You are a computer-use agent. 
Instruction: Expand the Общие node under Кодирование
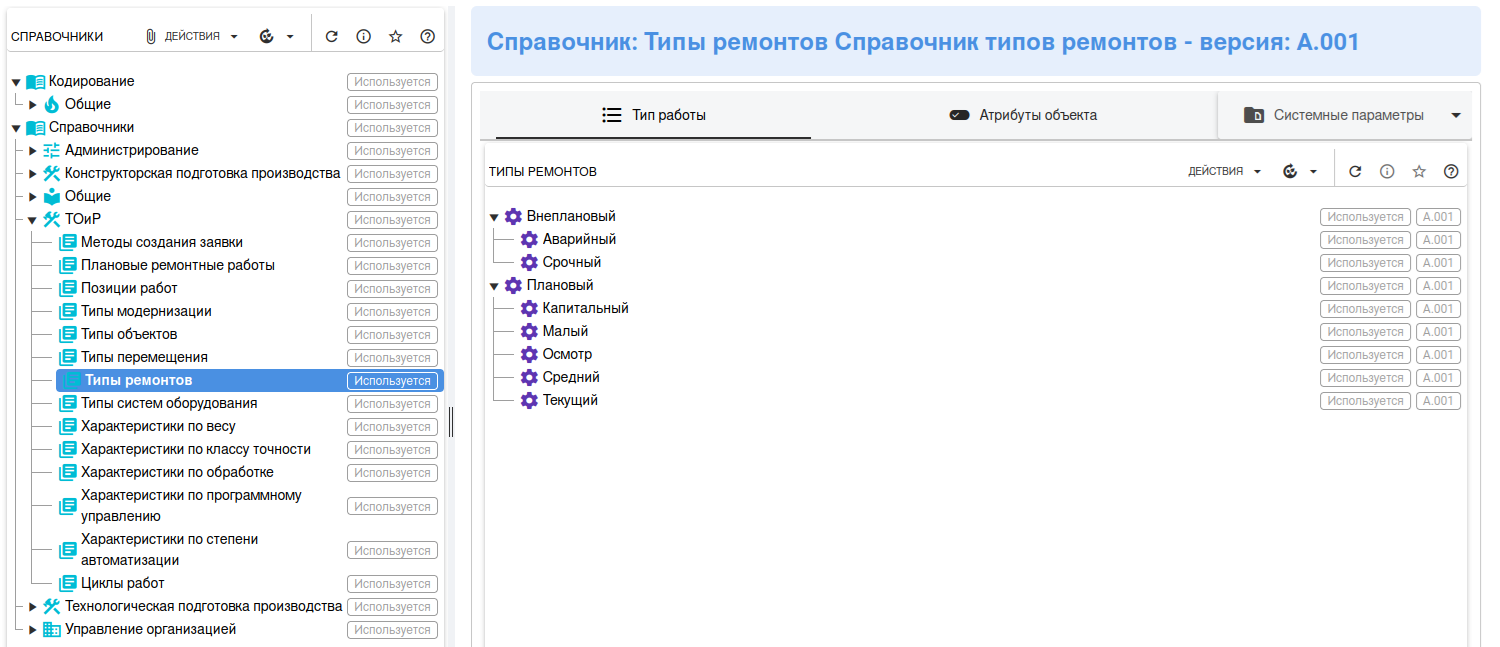32,105
